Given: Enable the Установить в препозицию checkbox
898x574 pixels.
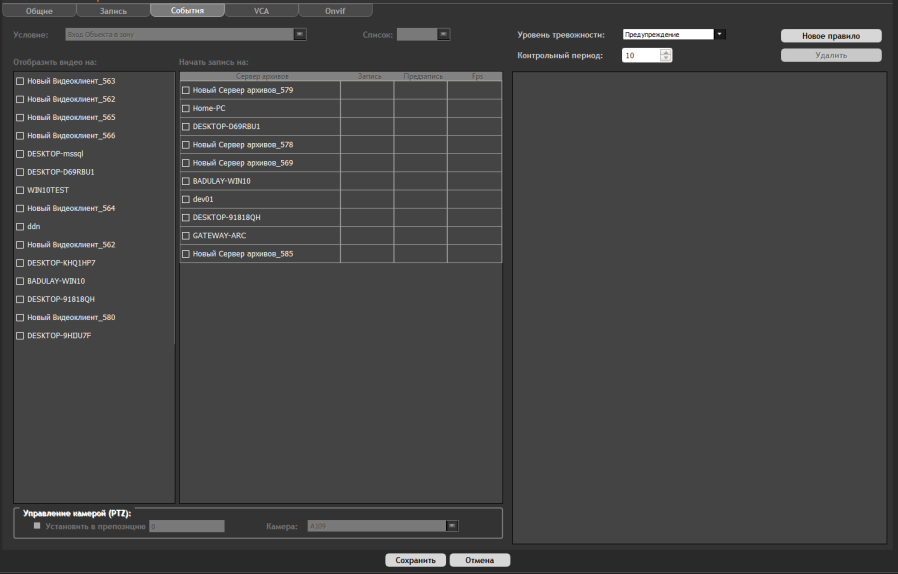Looking at the screenshot, I should 38,525.
